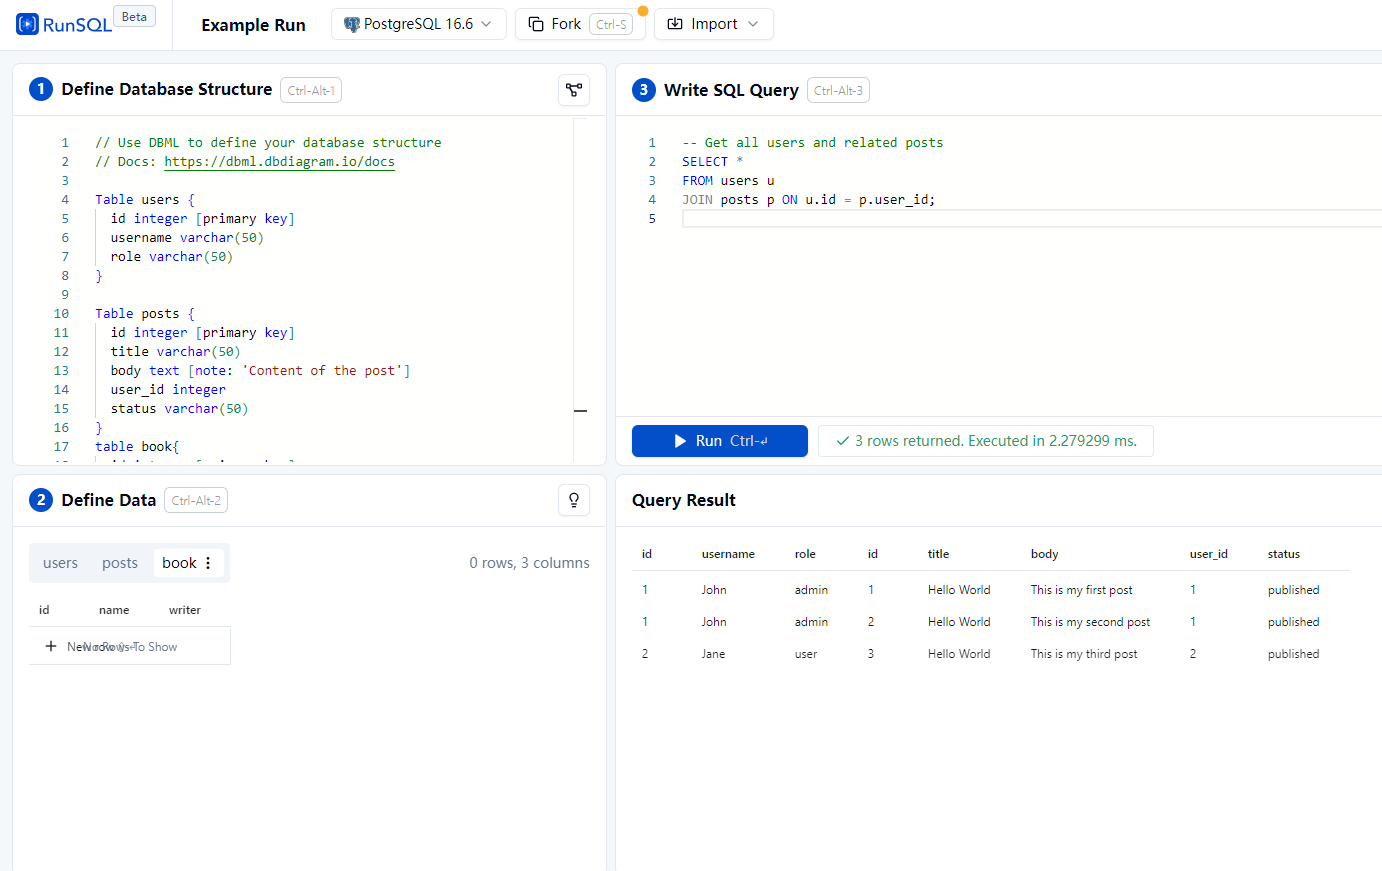
Task: Click the lightbulb icon in Define Data
Action: 574,500
